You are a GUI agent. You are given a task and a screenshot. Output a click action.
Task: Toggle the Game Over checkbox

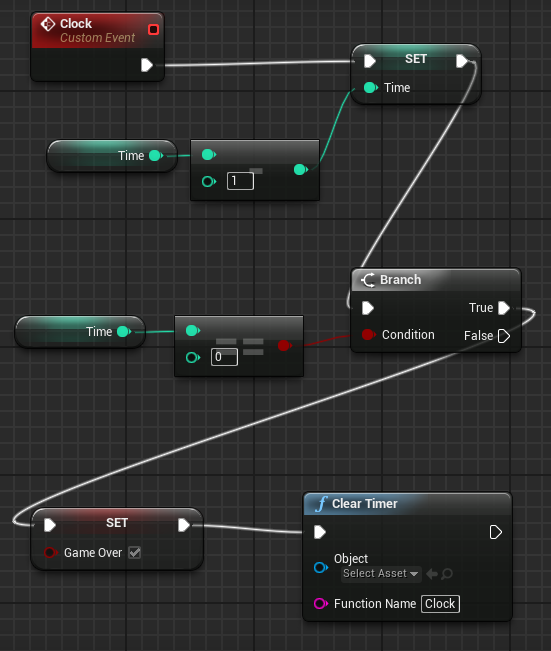135,553
